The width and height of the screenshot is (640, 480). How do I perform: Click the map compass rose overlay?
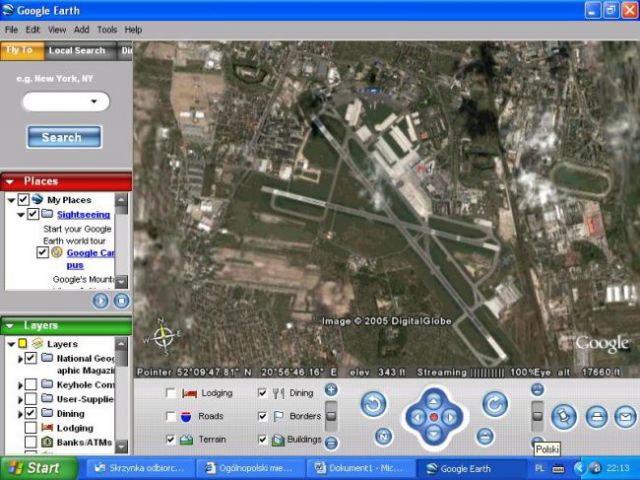coord(163,336)
